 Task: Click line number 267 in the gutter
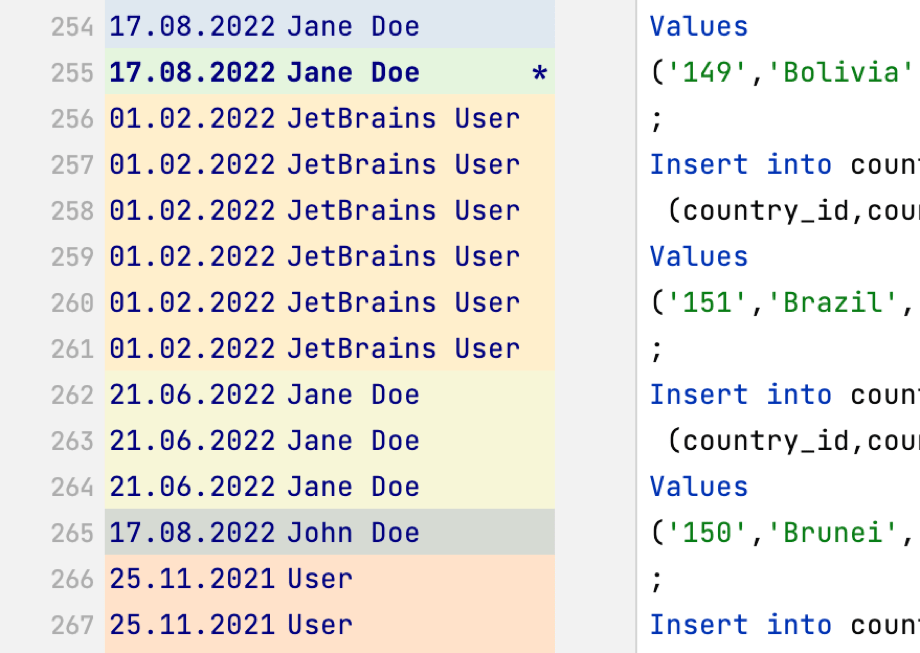[72, 625]
